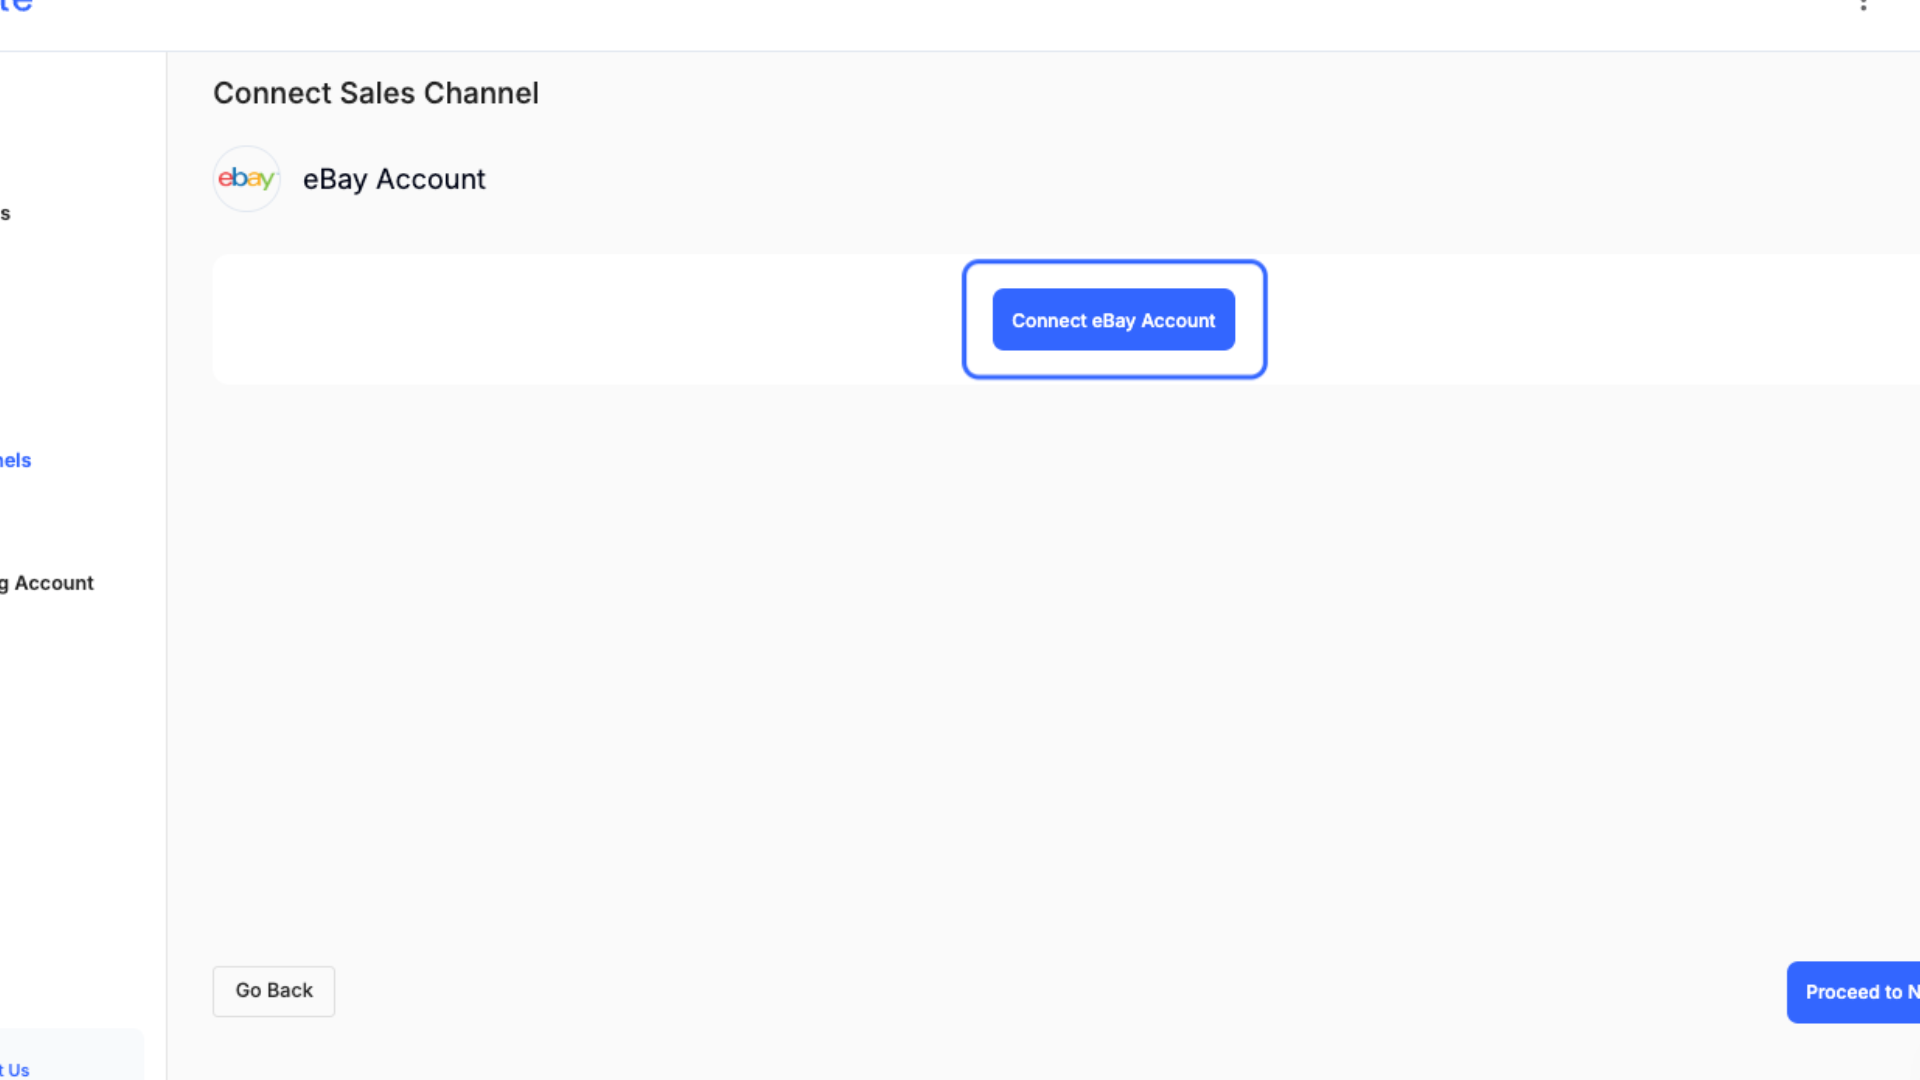This screenshot has height=1080, width=1920.
Task: Proceed to the next step button
Action: pyautogui.click(x=1853, y=992)
